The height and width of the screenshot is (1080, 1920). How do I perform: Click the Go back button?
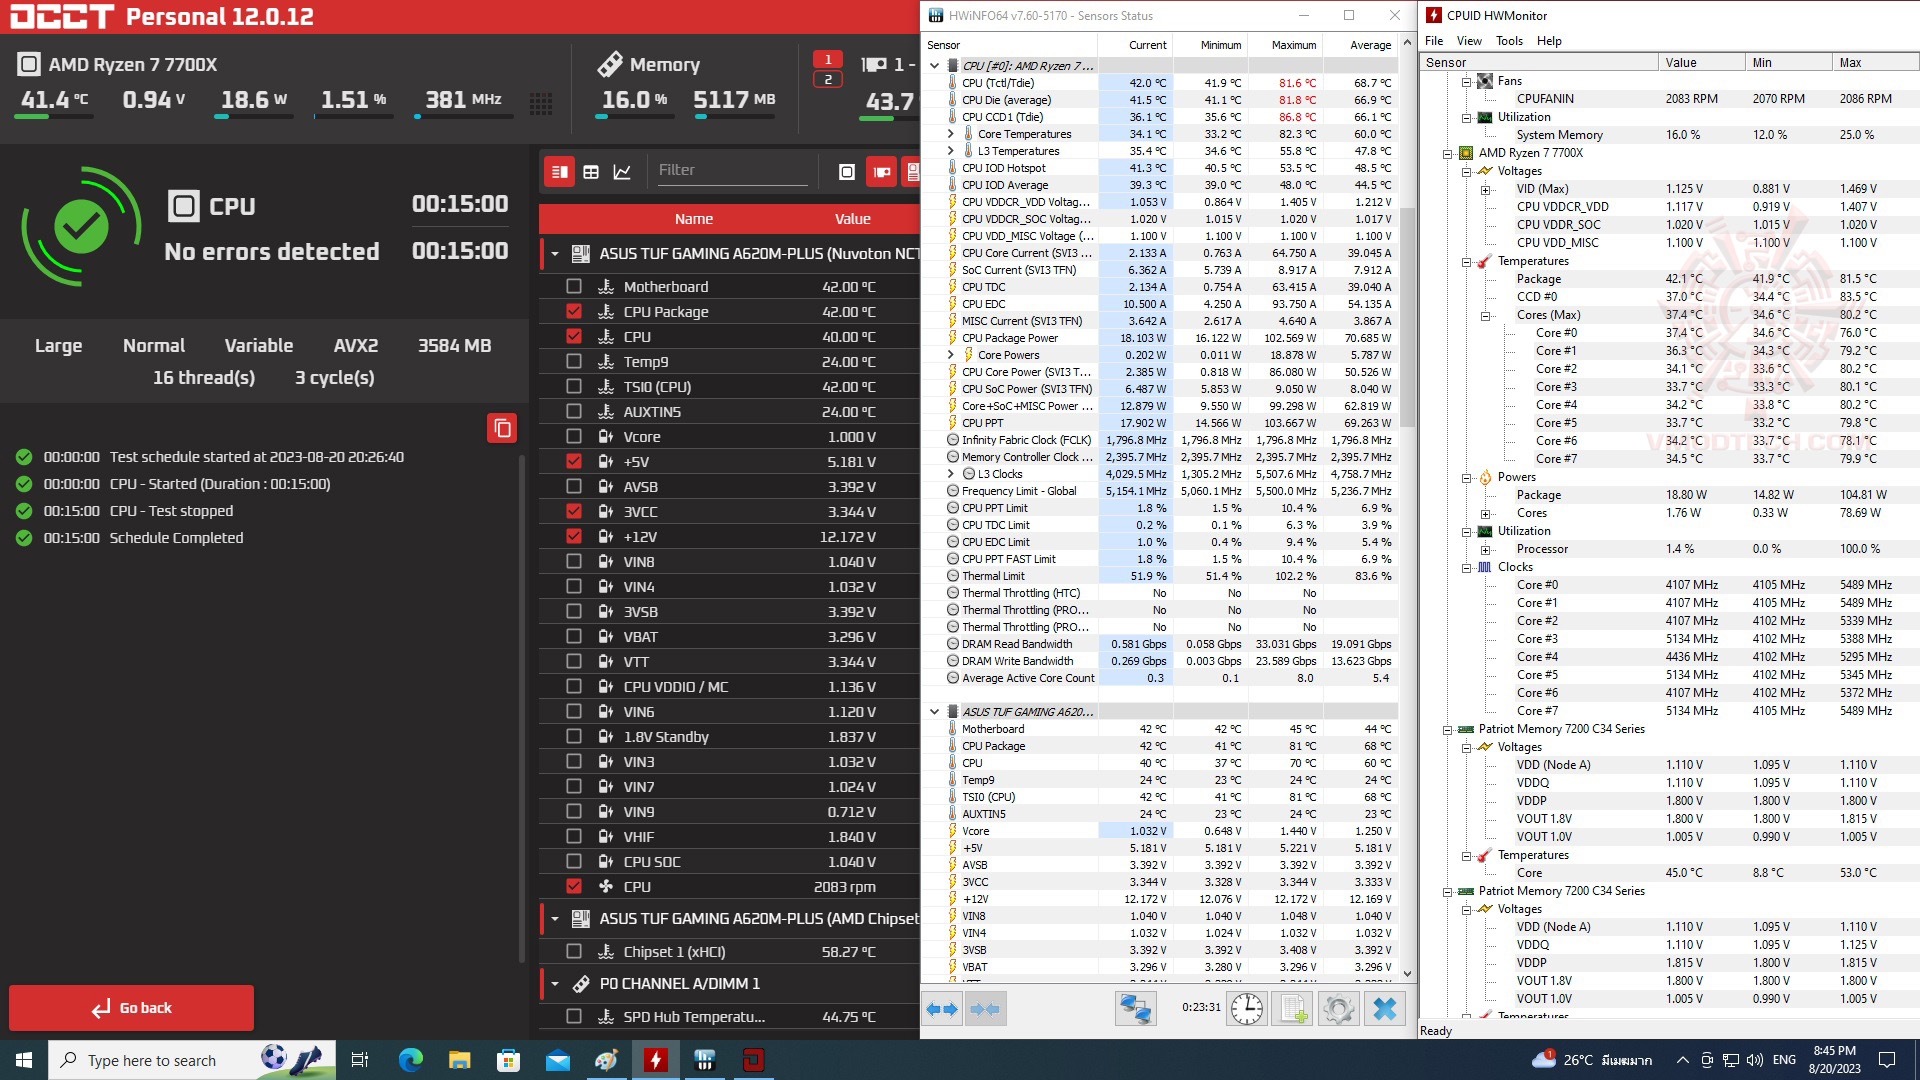pyautogui.click(x=131, y=1008)
